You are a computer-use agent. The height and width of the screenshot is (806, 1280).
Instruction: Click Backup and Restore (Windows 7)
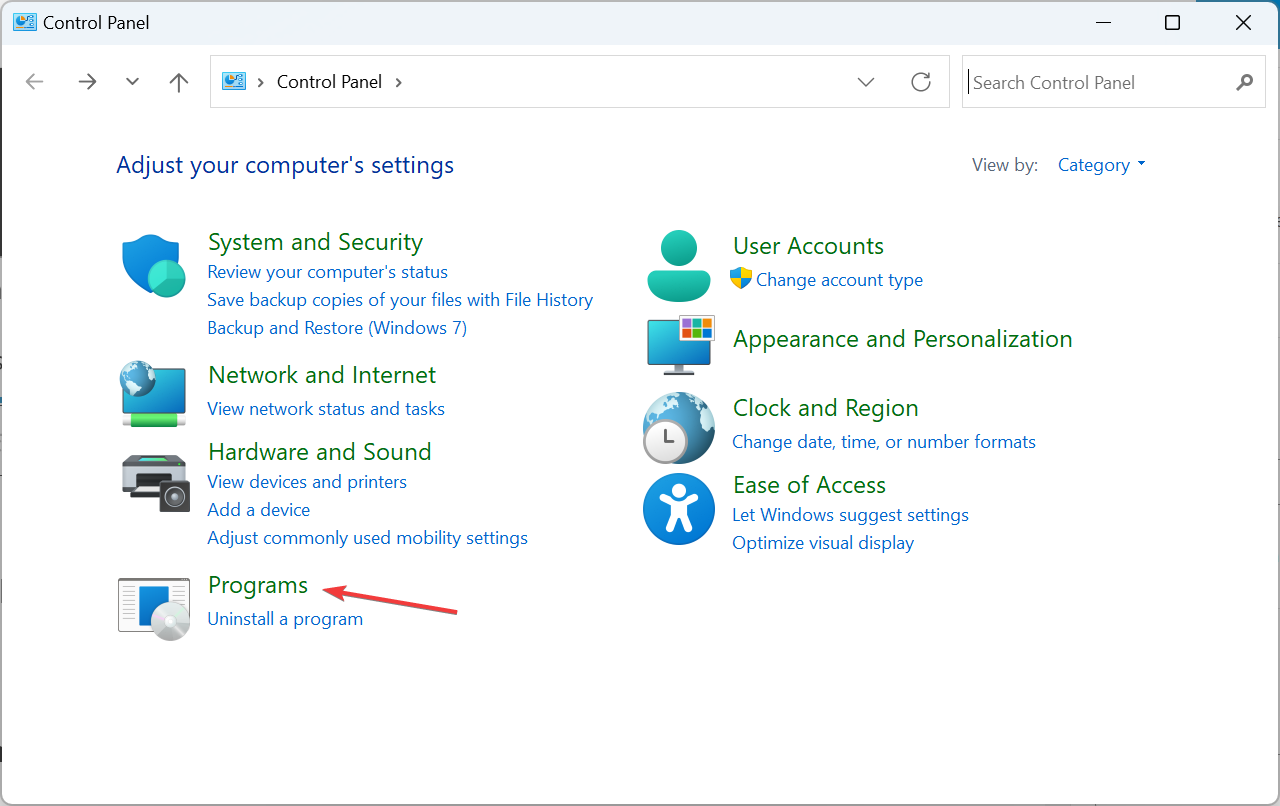pyautogui.click(x=336, y=327)
